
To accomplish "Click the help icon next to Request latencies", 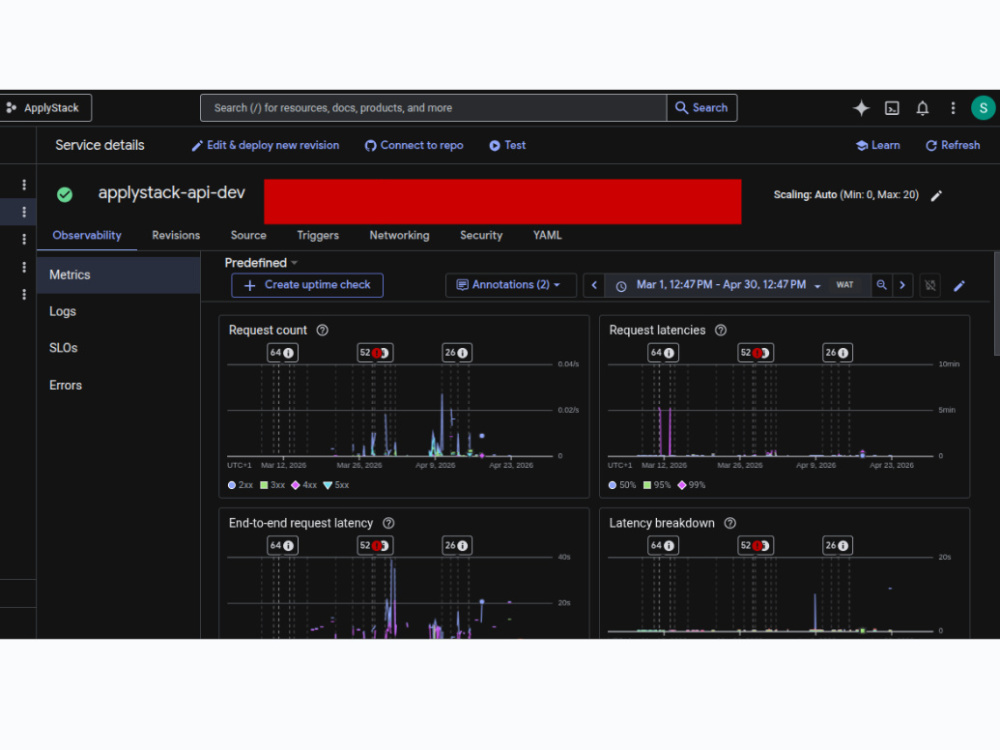I will pyautogui.click(x=721, y=330).
